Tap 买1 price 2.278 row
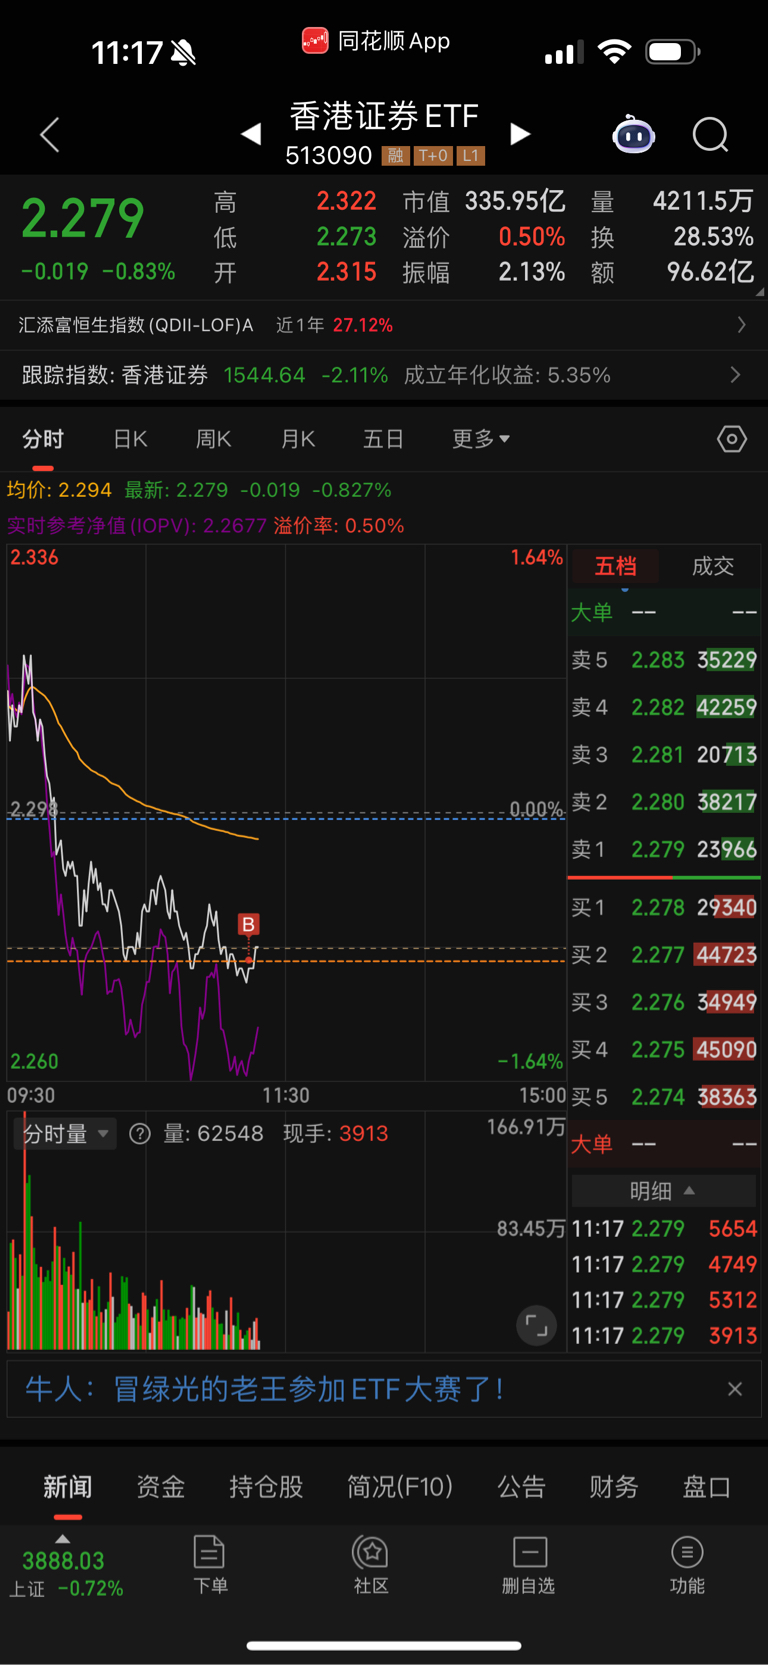 [x=664, y=908]
